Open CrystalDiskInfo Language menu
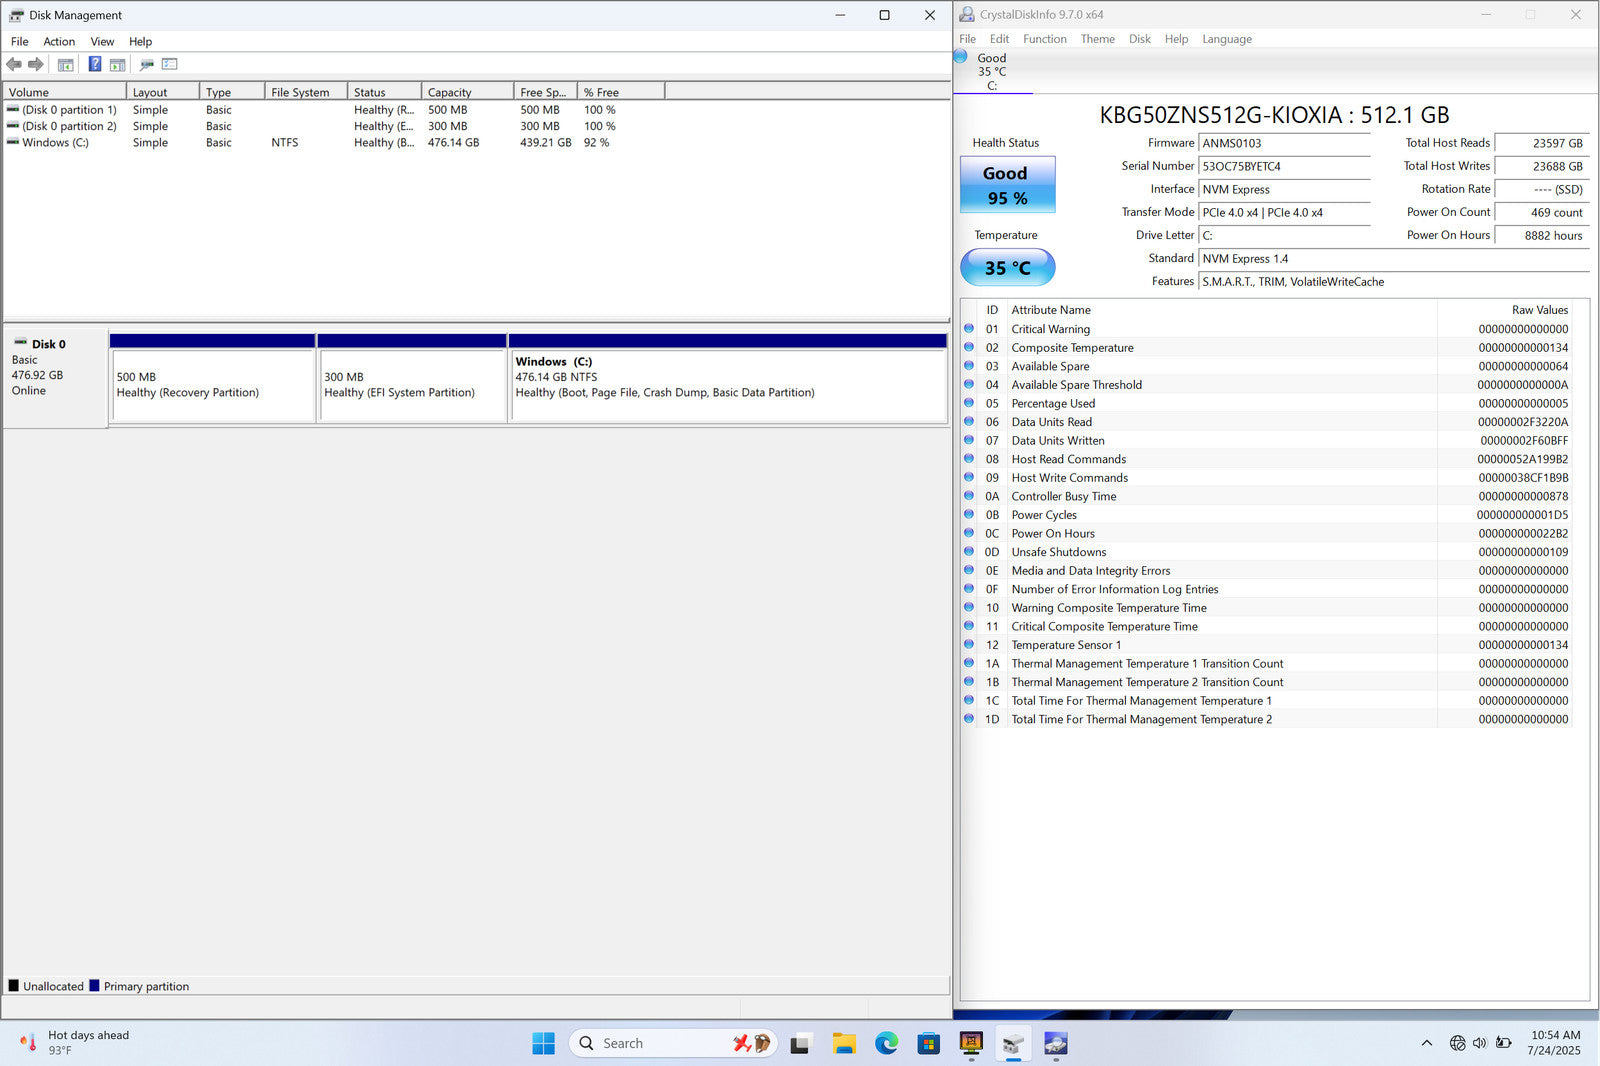Image resolution: width=1600 pixels, height=1066 pixels. (x=1227, y=39)
